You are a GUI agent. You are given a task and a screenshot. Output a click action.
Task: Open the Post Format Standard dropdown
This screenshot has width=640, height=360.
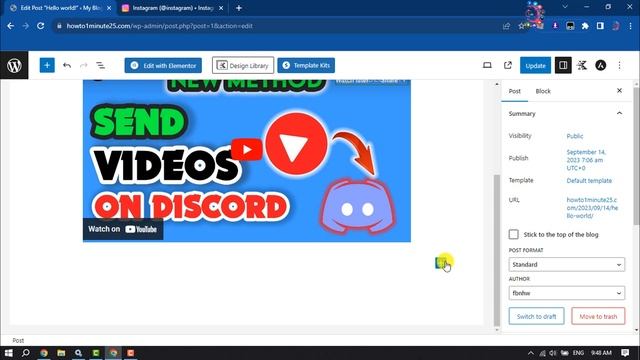tap(567, 264)
